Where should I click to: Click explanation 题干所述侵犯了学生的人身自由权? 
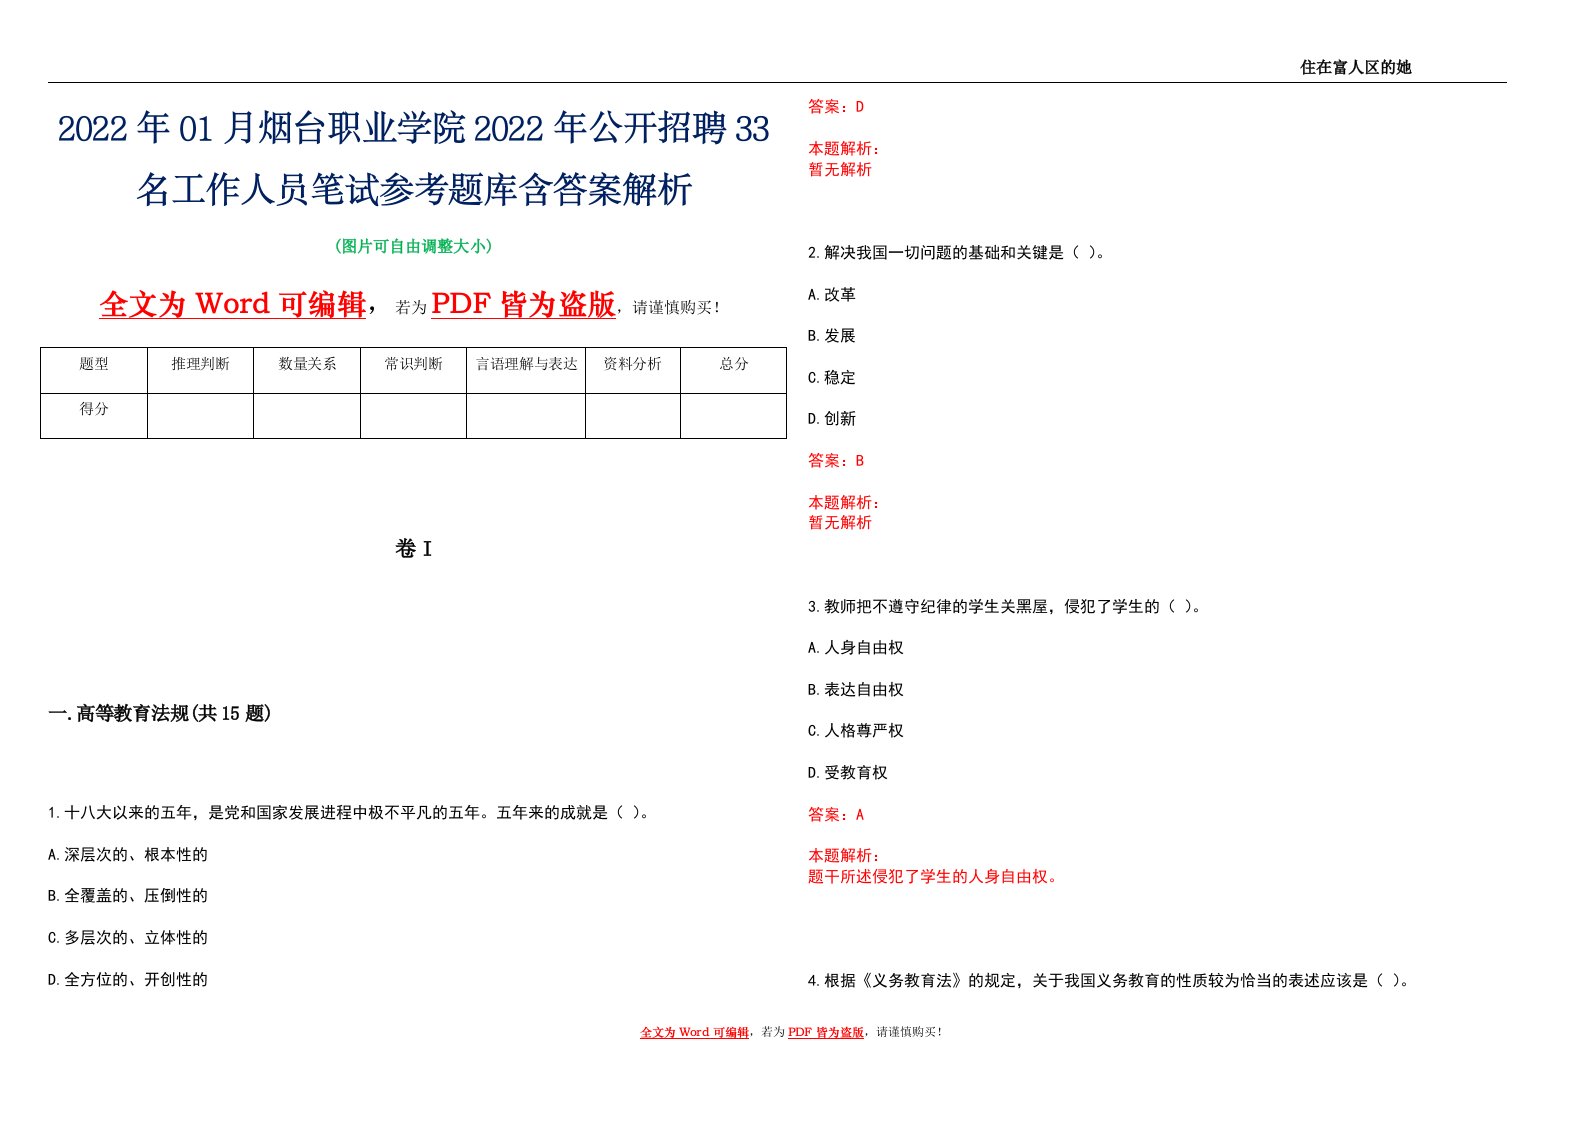[933, 877]
